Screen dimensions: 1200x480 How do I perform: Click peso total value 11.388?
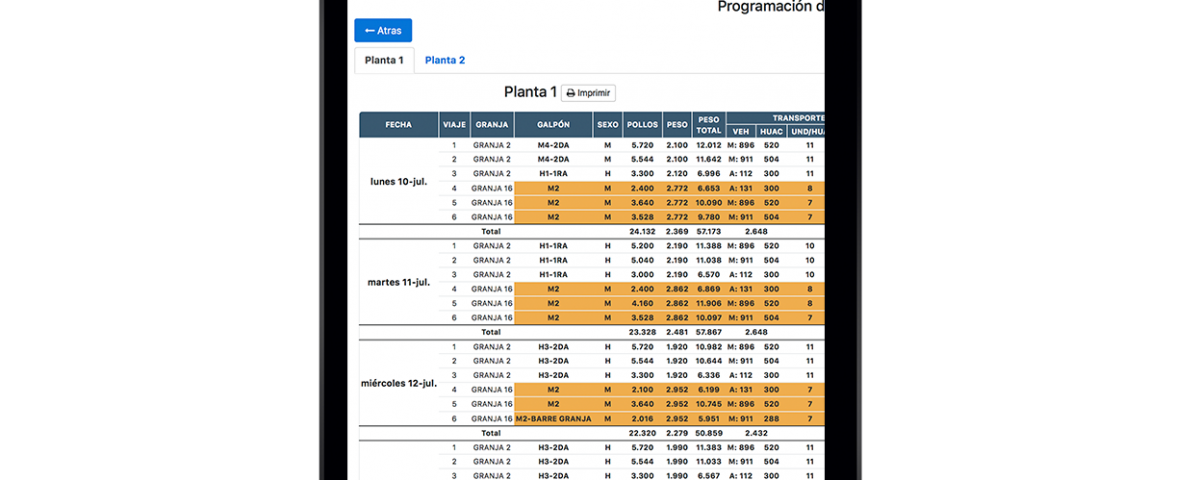pos(709,245)
